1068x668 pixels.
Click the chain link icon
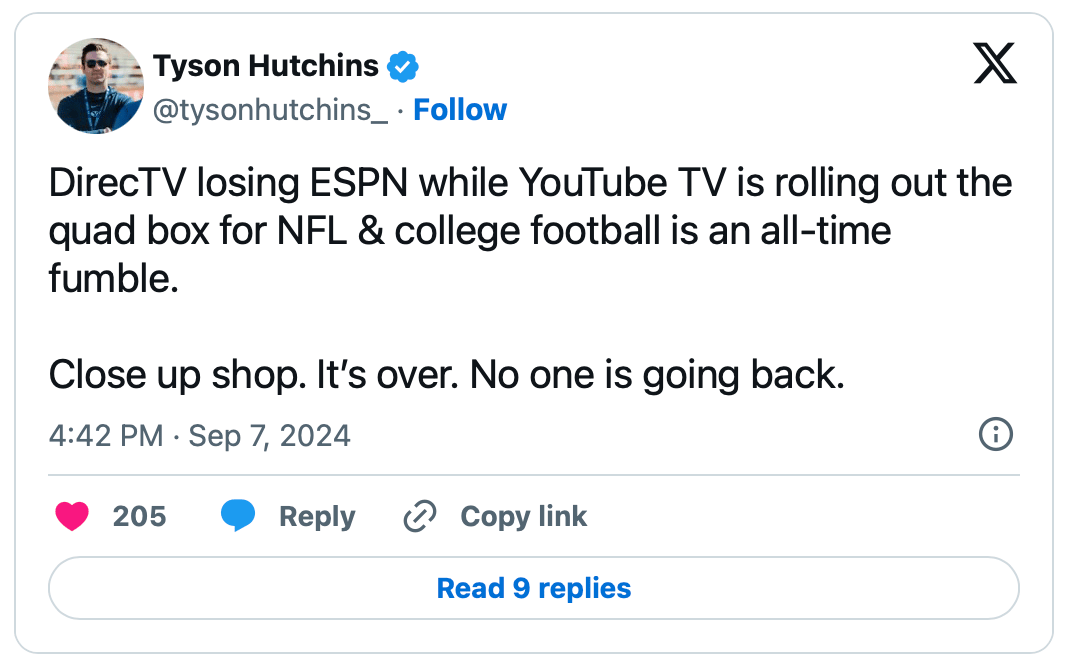[419, 516]
